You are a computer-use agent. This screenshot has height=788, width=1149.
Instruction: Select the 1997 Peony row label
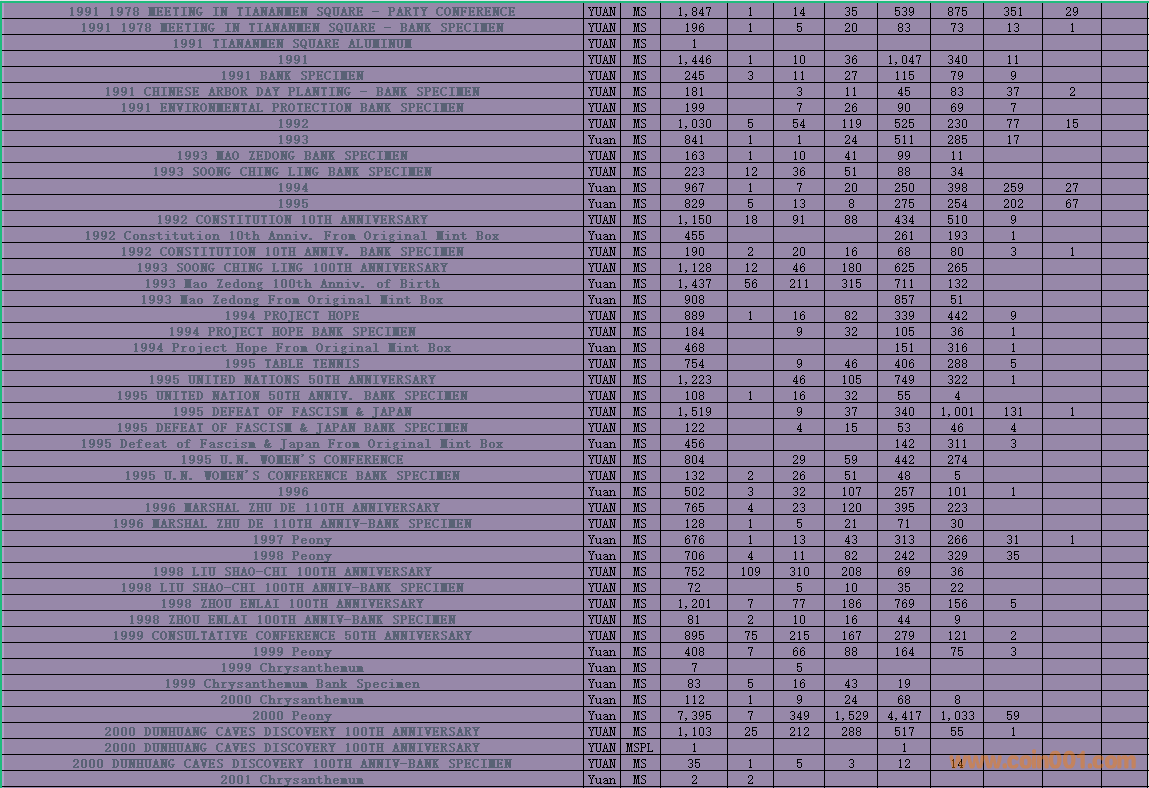292,540
